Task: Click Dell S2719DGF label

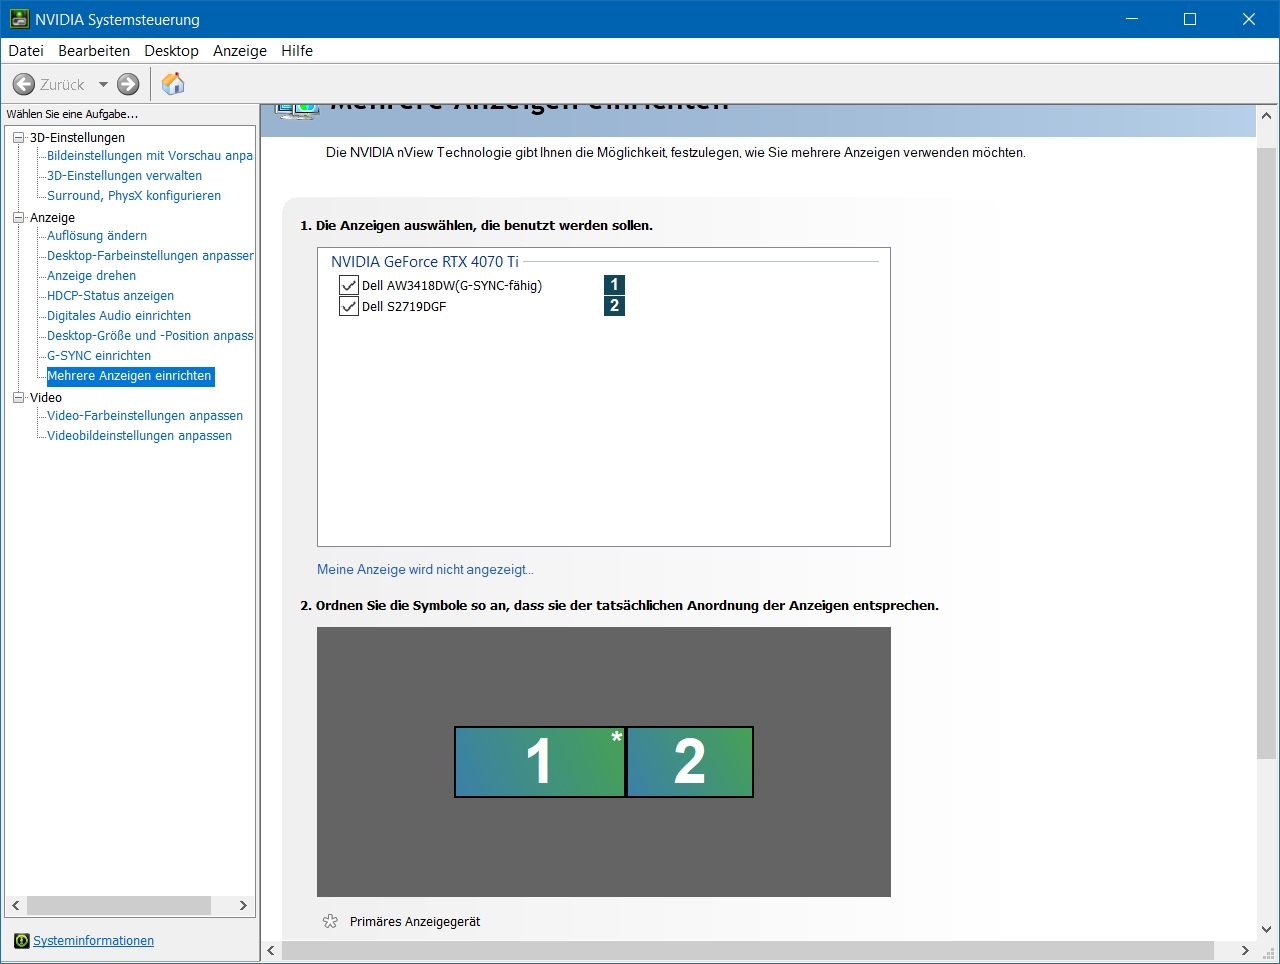Action: tap(404, 307)
